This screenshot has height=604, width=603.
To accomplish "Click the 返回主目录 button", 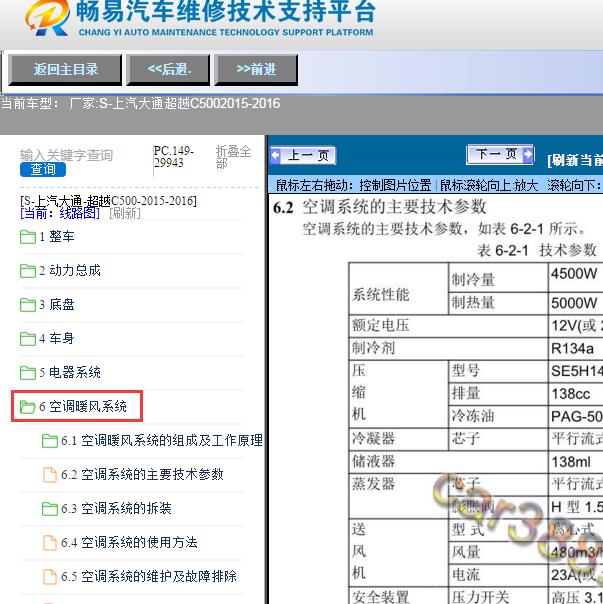I will tap(65, 70).
